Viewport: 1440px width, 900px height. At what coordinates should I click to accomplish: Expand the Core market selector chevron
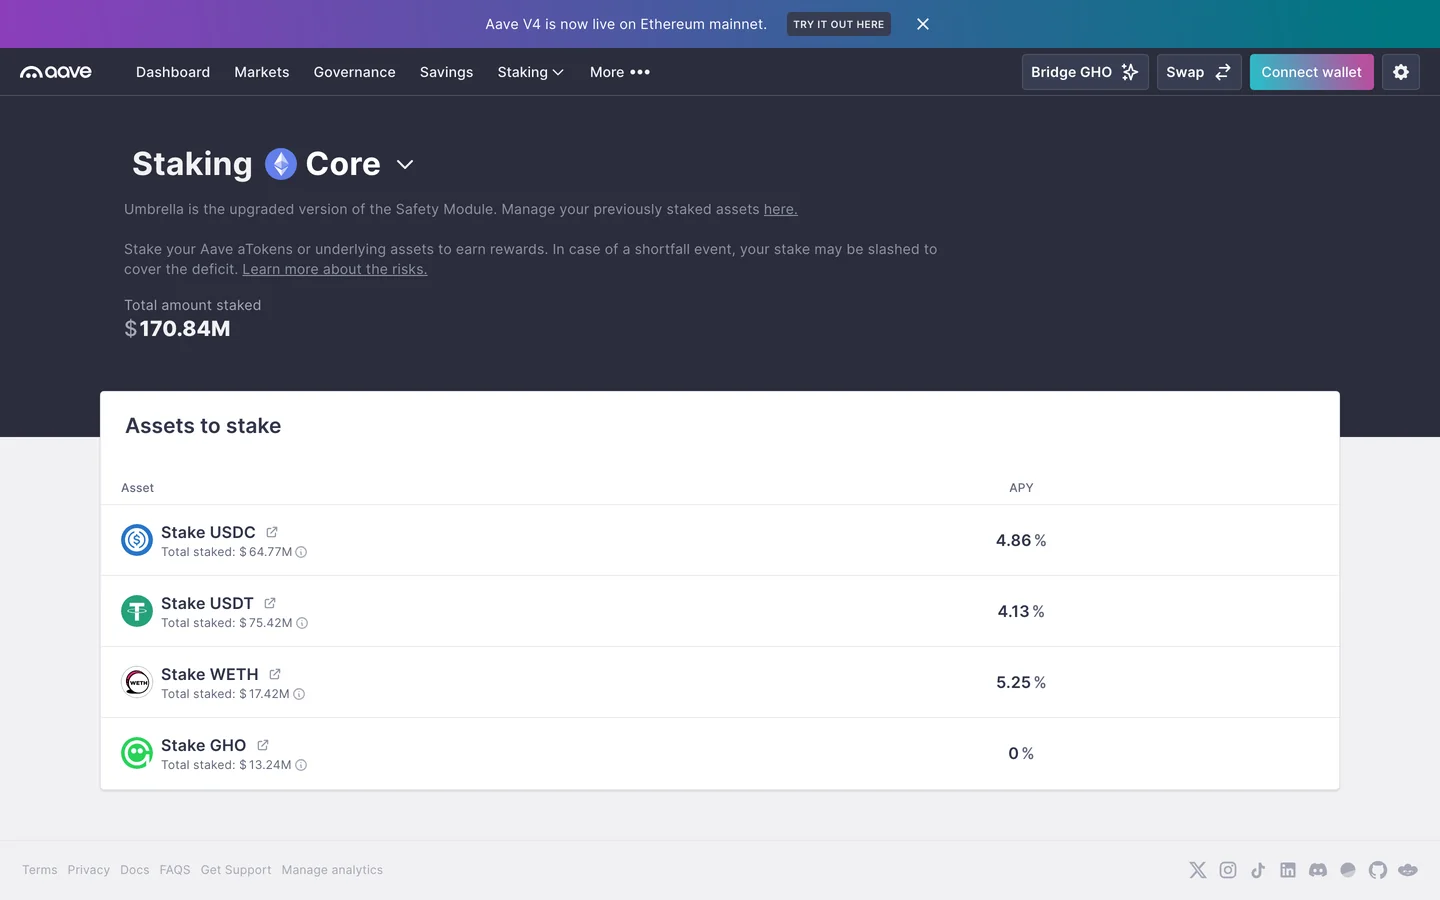click(x=405, y=164)
